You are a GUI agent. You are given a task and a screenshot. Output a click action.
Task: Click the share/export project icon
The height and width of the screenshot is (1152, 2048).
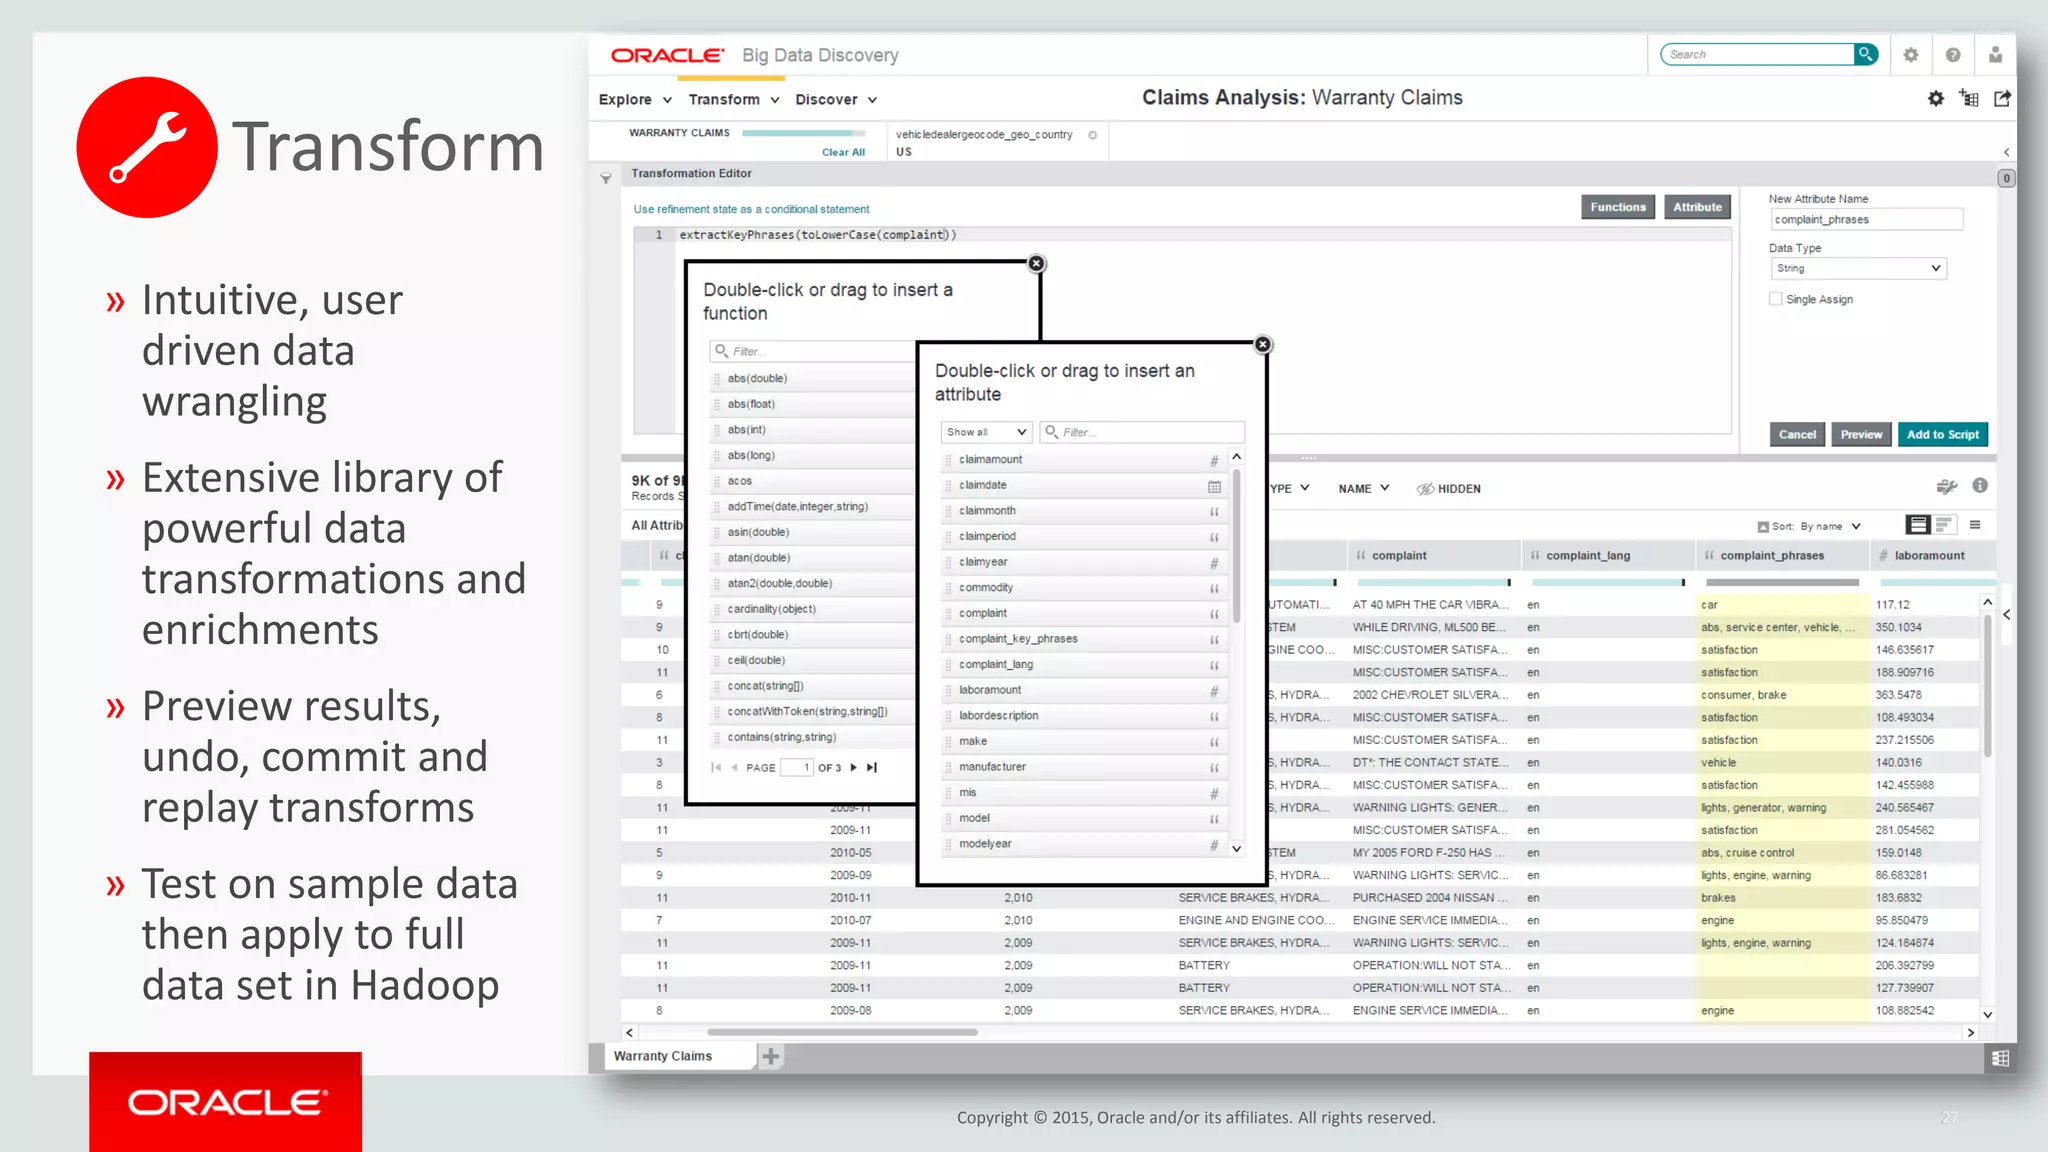(2002, 98)
